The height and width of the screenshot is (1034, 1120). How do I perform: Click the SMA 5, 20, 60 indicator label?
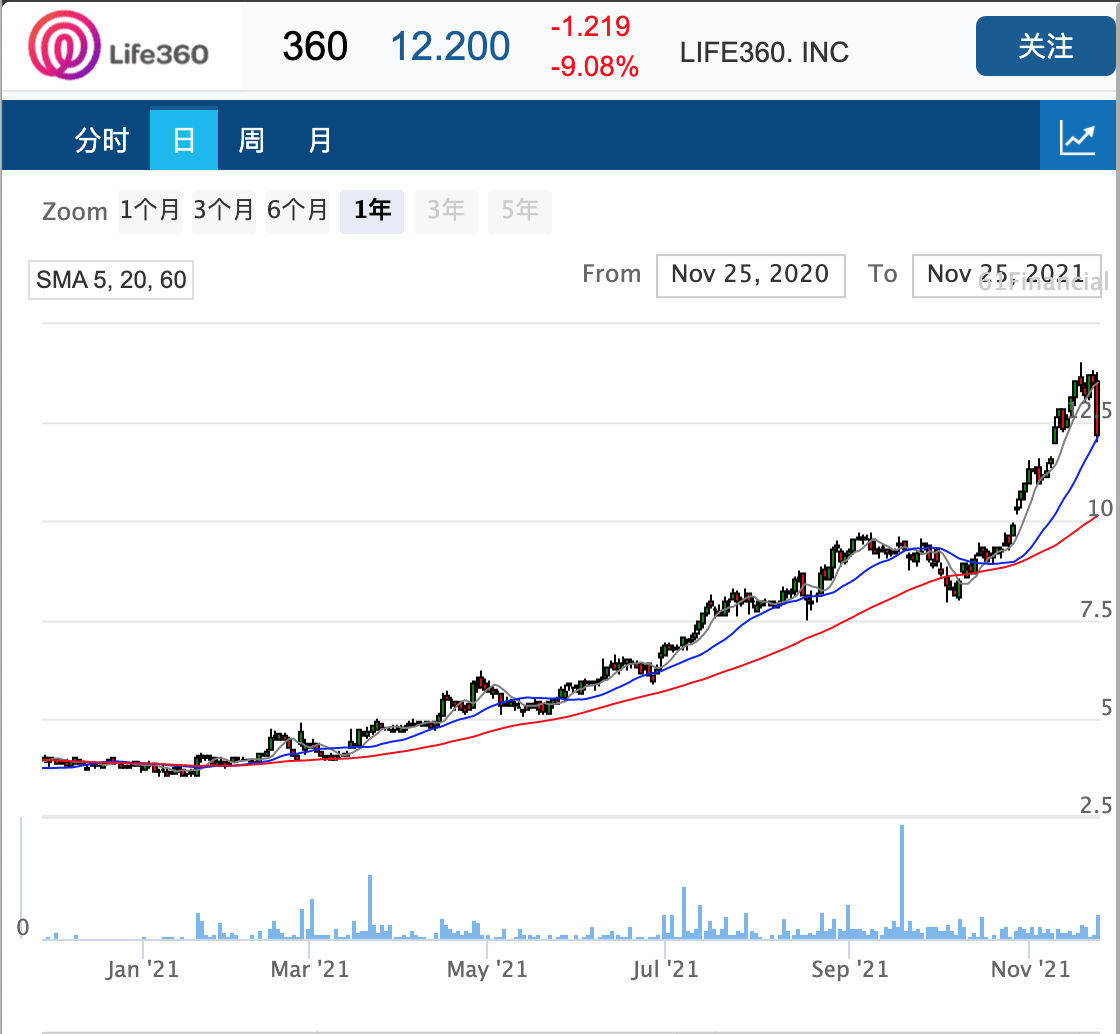(110, 280)
